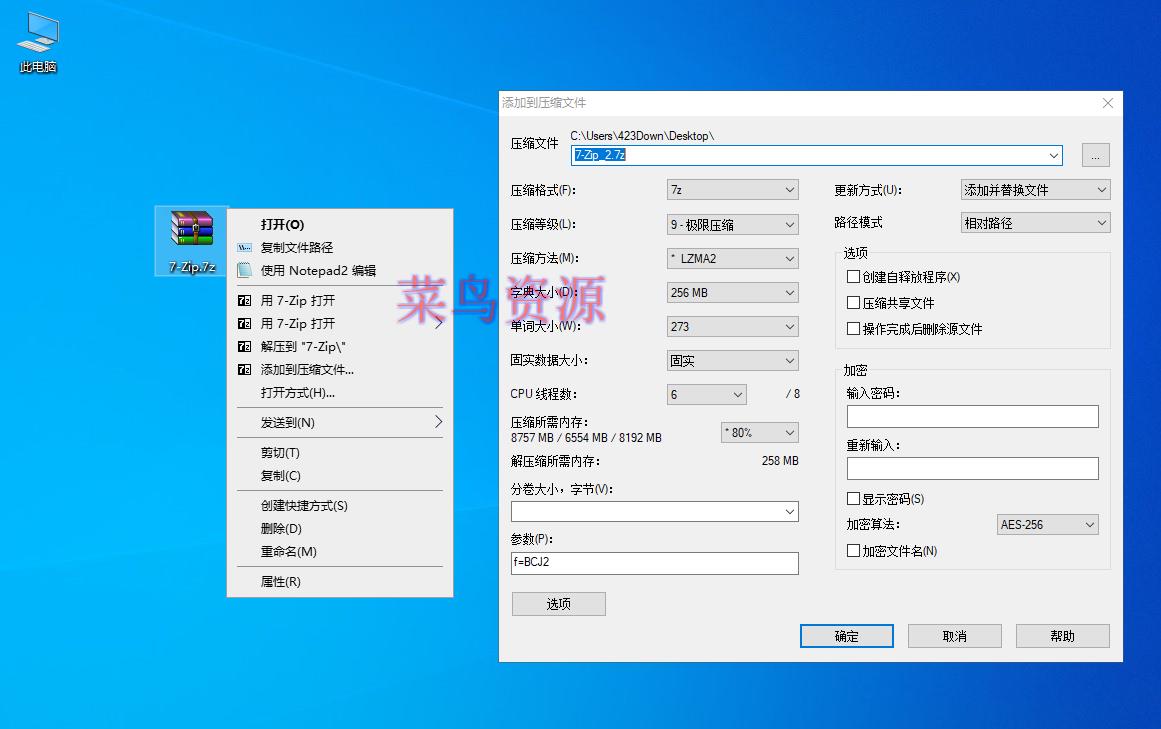Check 操作完成后删除源文件
Viewport: 1161px width, 729px height.
pyautogui.click(x=852, y=327)
